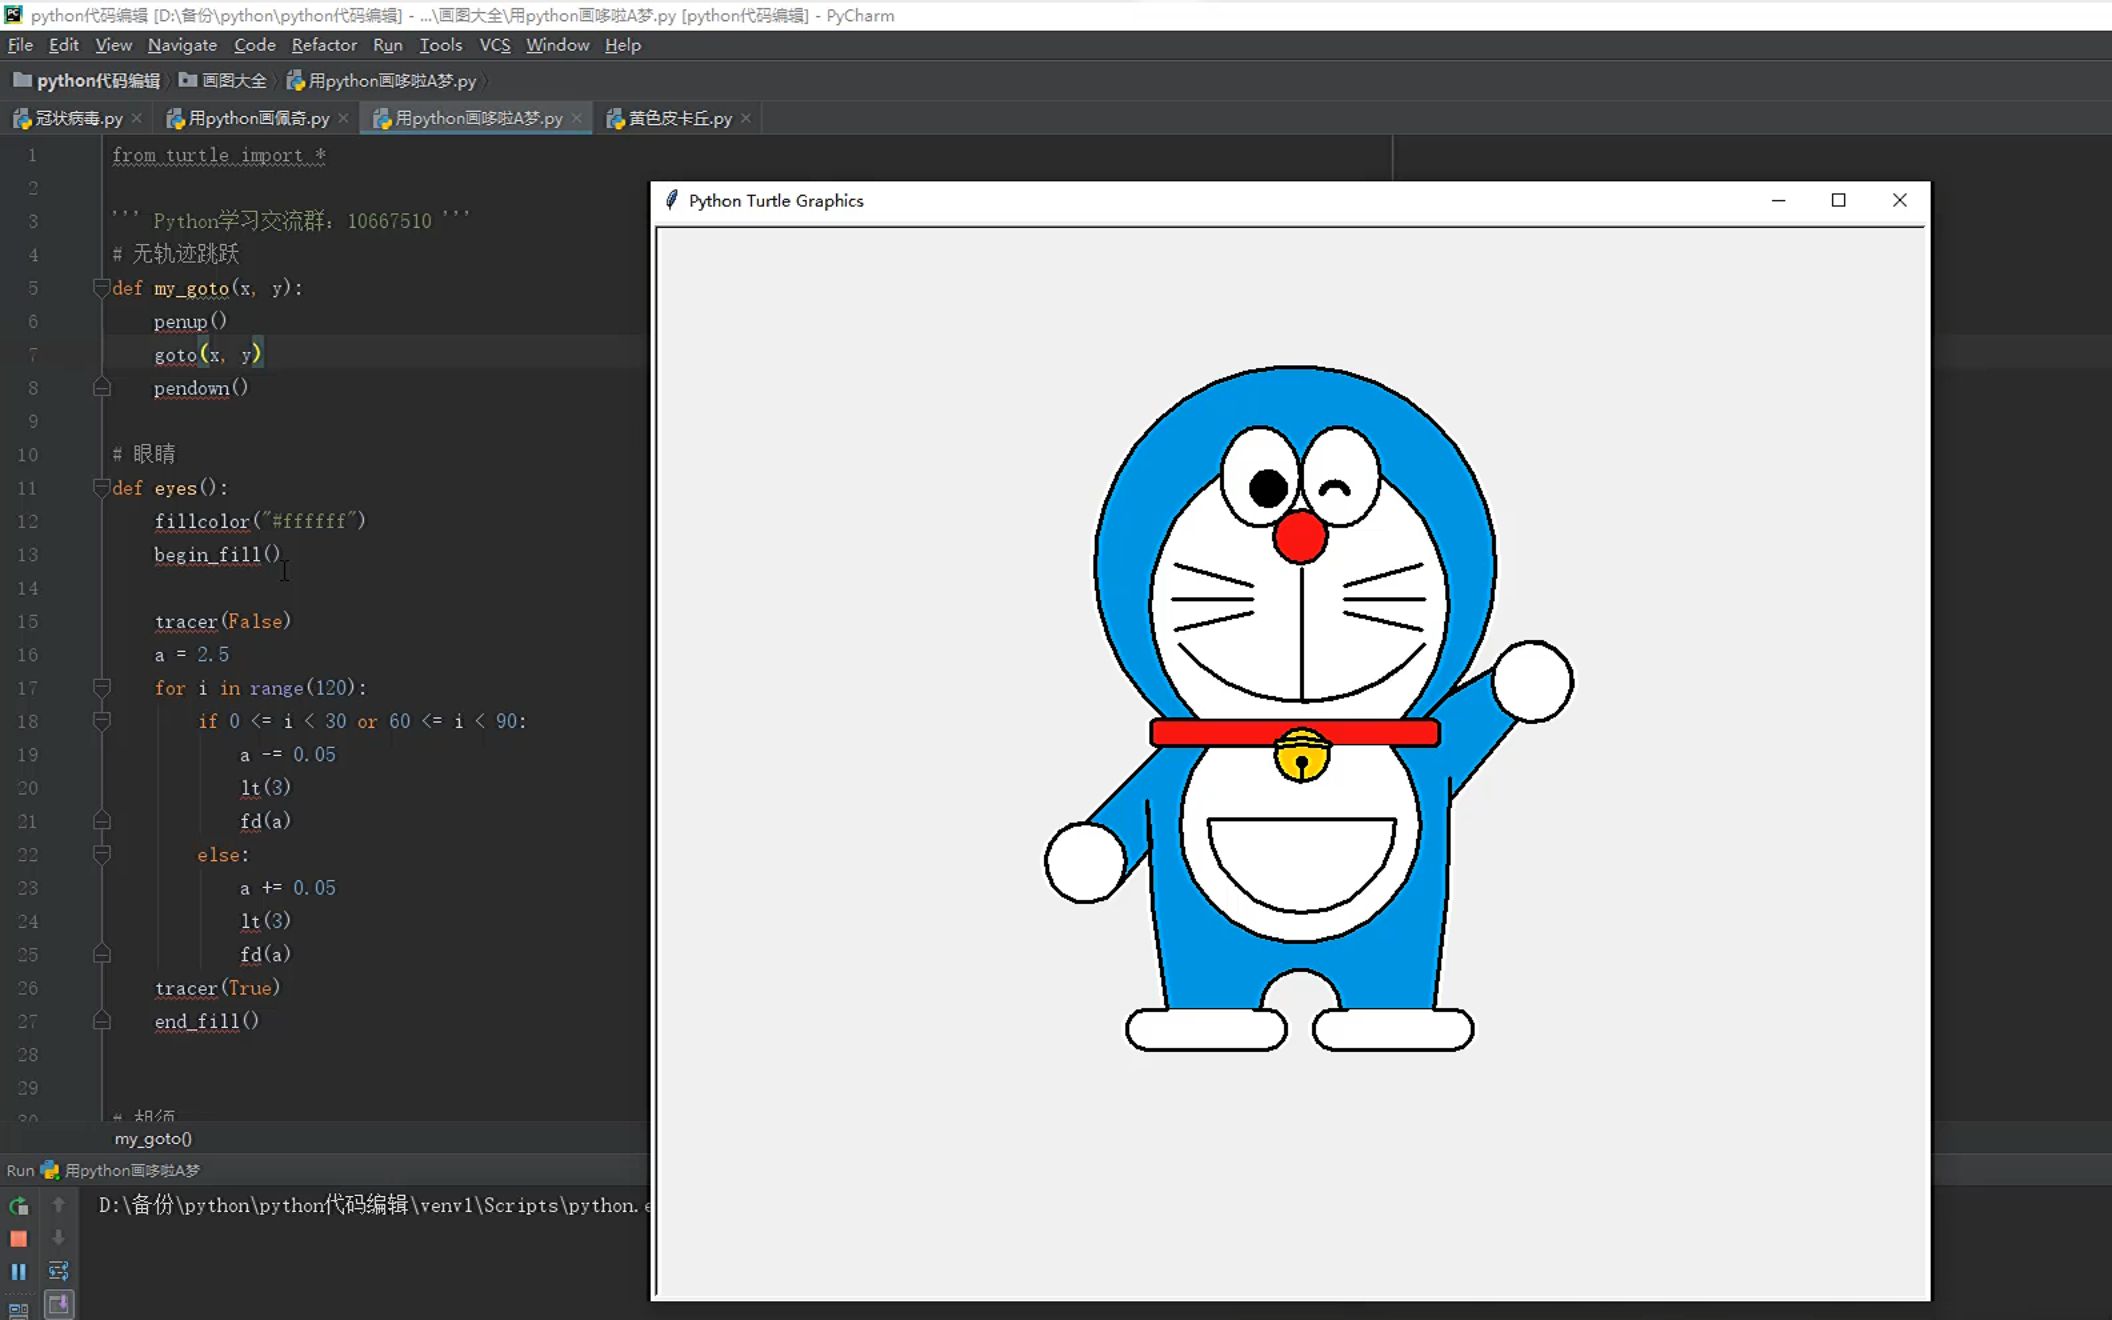Fold the for loop at line 17
The image size is (2112, 1320).
(x=101, y=688)
